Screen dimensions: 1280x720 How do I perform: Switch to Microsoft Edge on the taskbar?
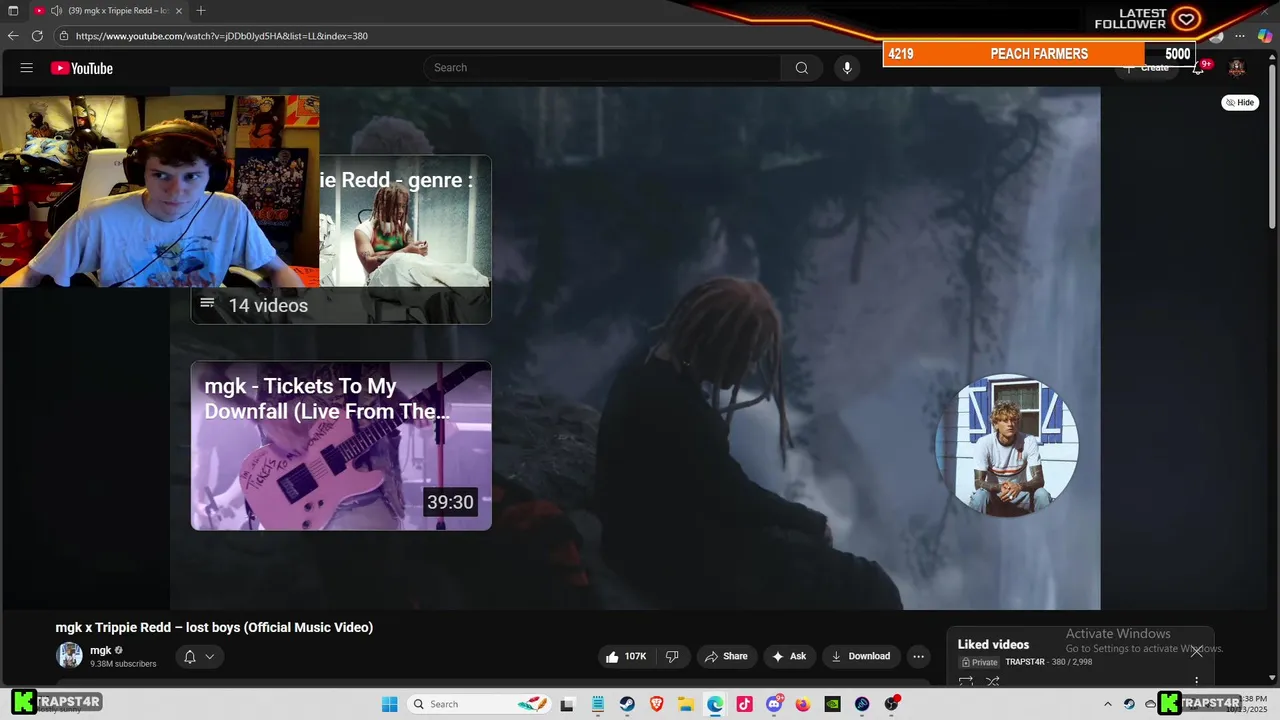[x=715, y=704]
